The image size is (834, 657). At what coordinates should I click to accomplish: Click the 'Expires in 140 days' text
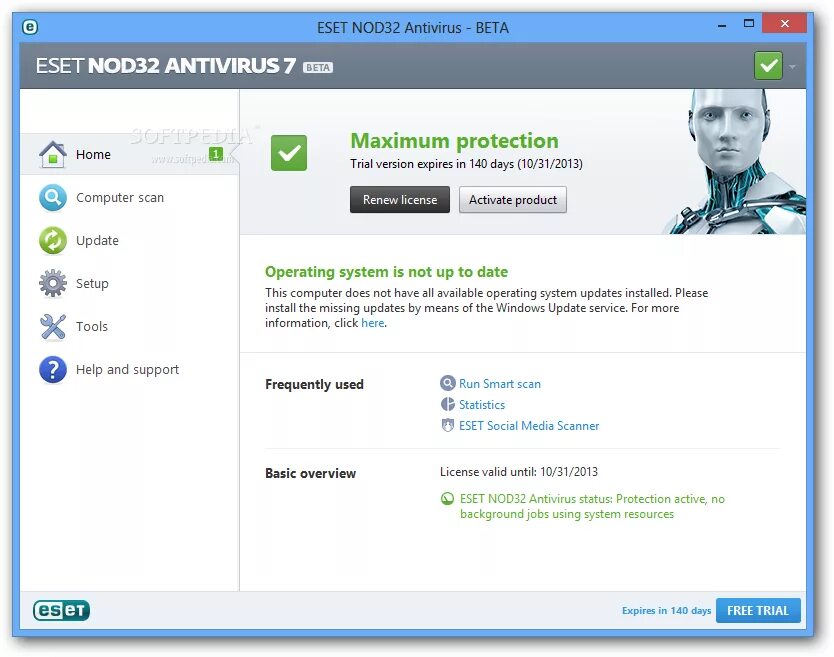click(x=666, y=610)
